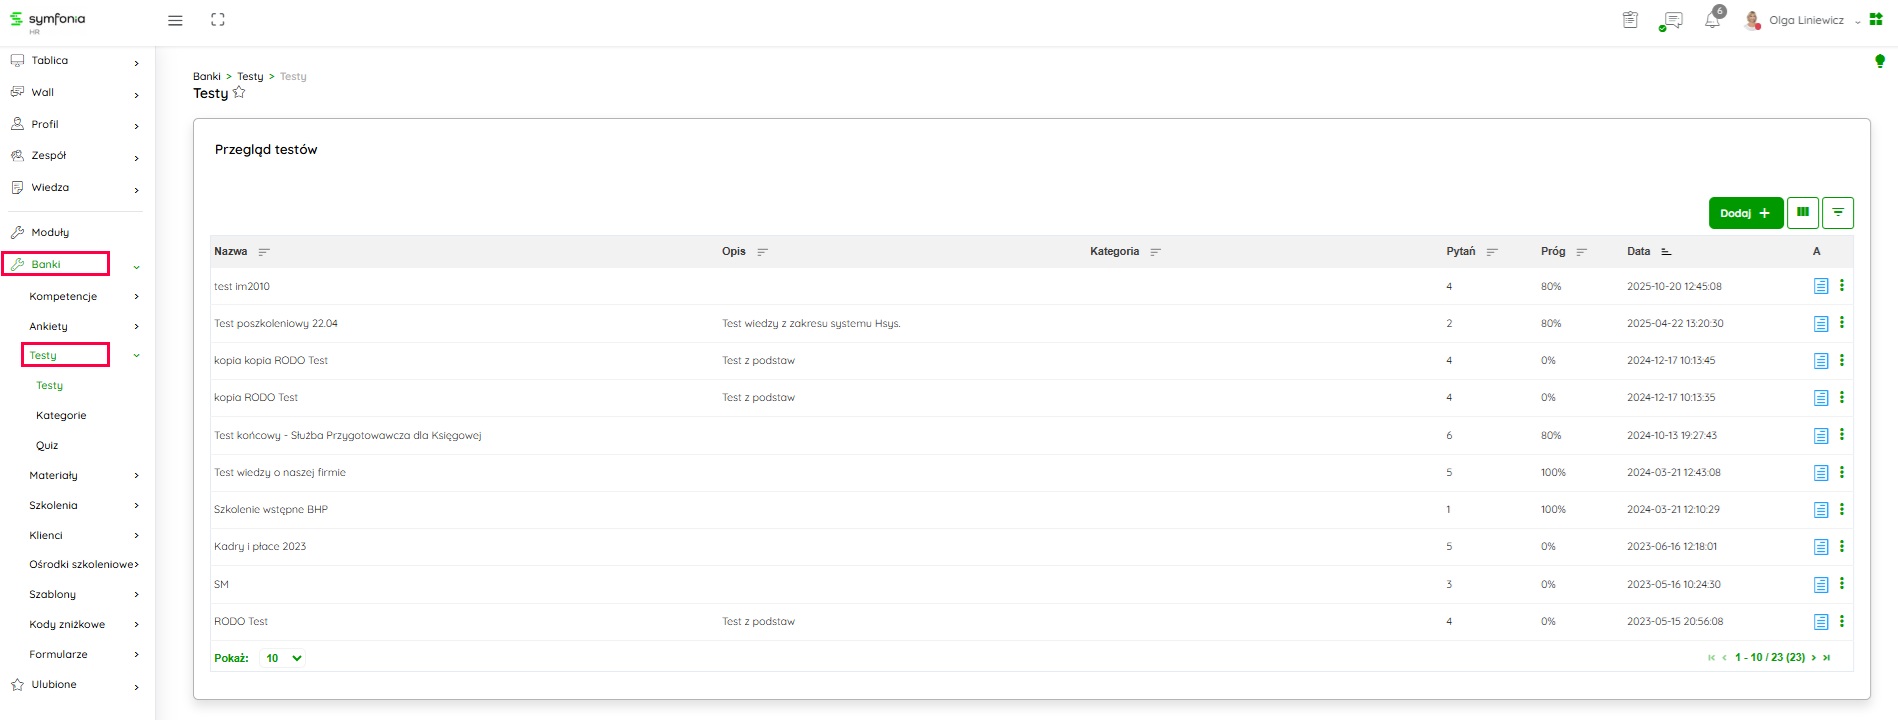
Task: Add Testy page to favorites with star
Action: point(239,93)
